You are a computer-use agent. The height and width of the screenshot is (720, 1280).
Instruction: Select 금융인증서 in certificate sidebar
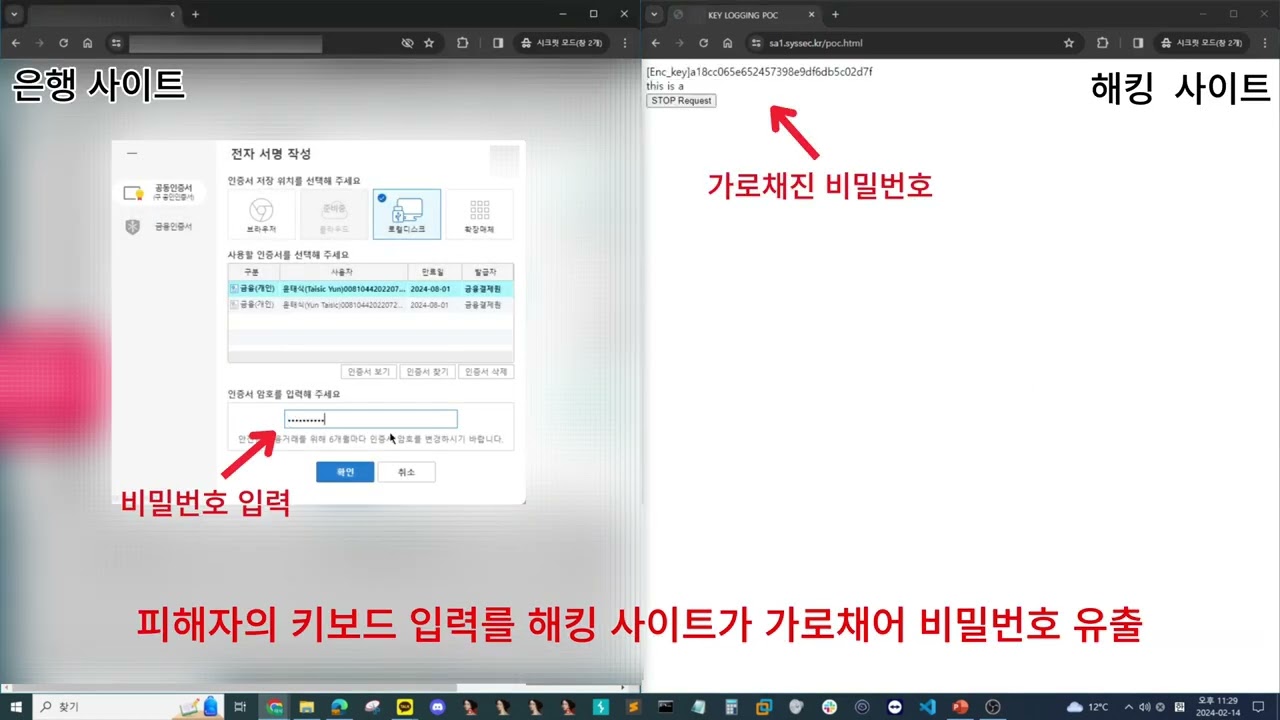160,227
